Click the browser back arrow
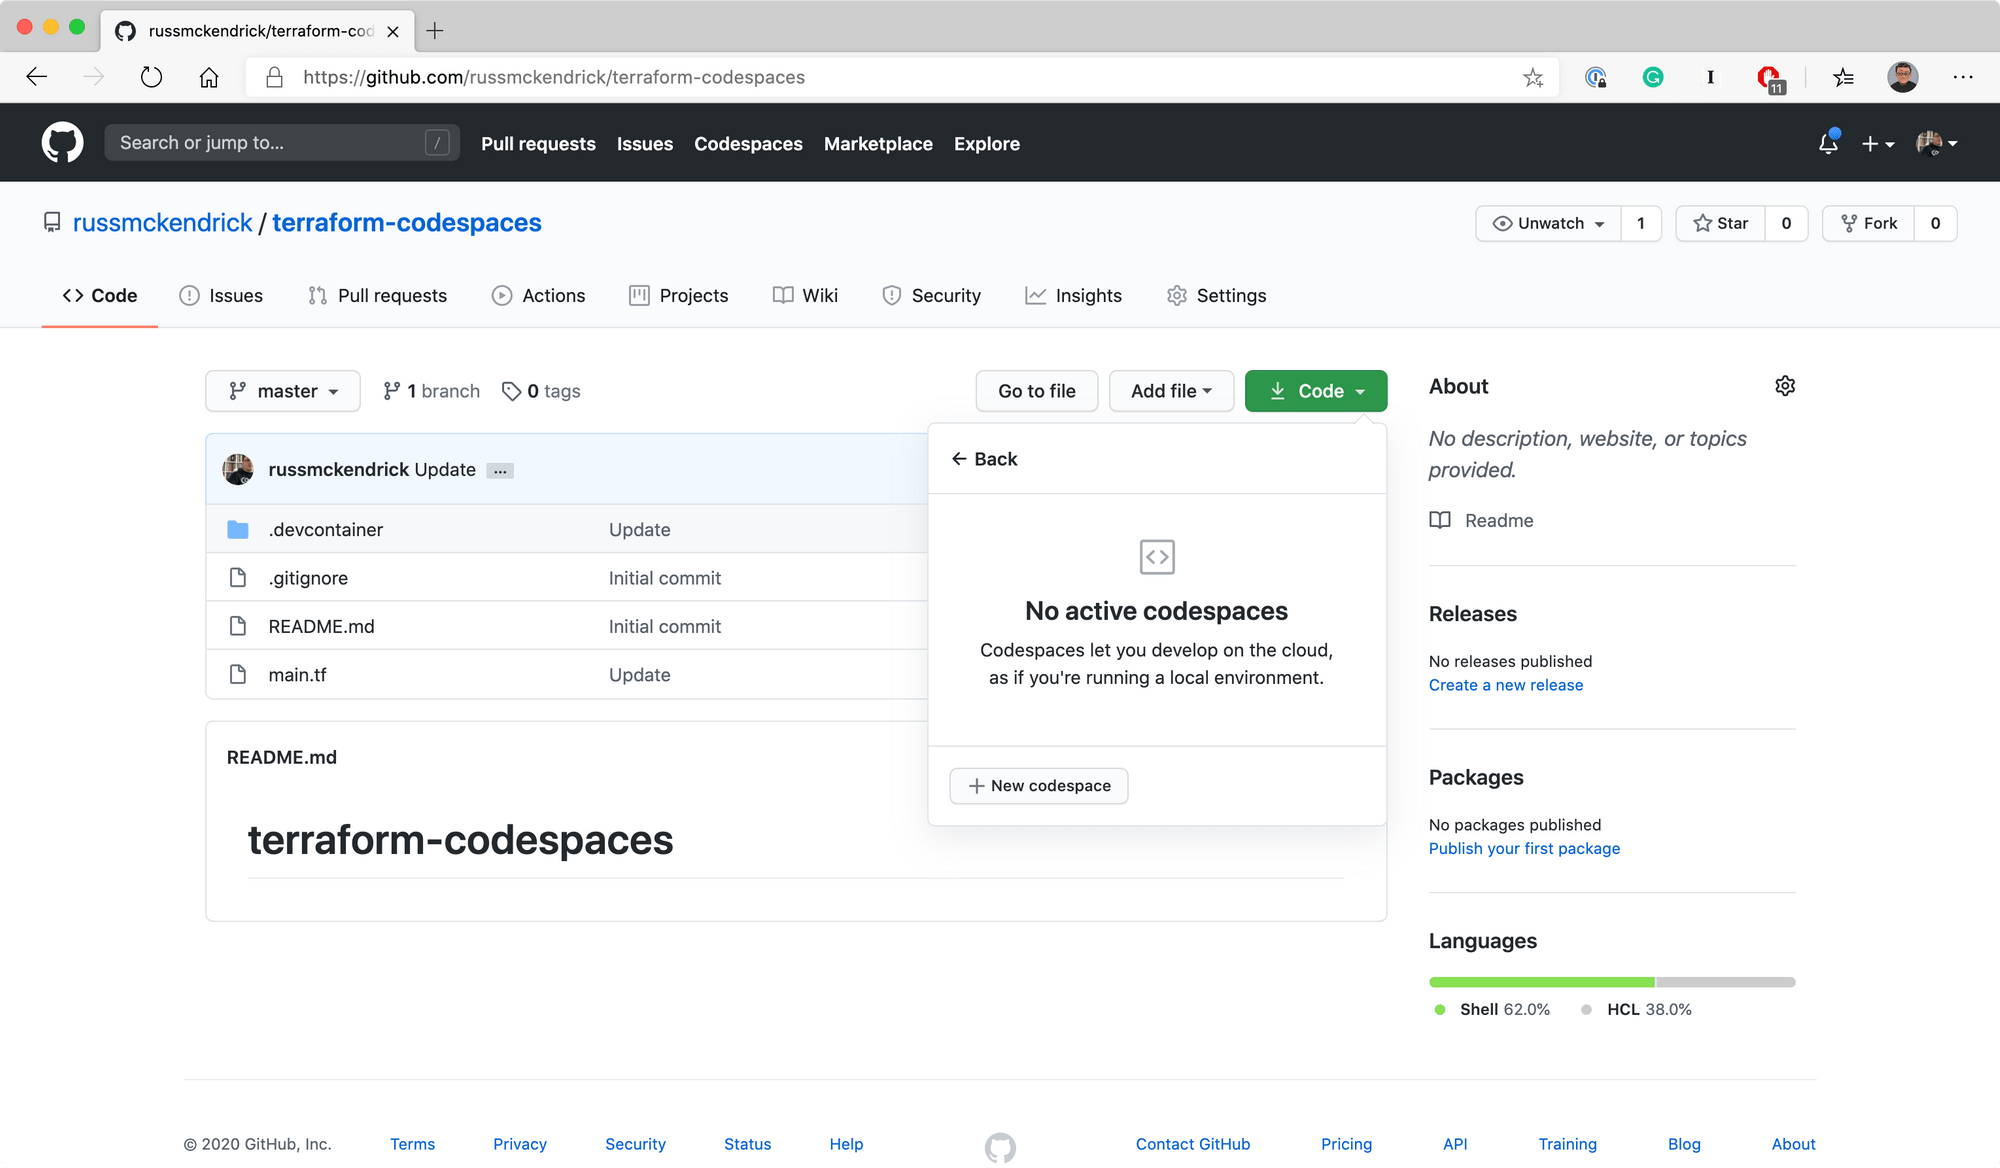Screen dimensions: 2000x1168 37,77
